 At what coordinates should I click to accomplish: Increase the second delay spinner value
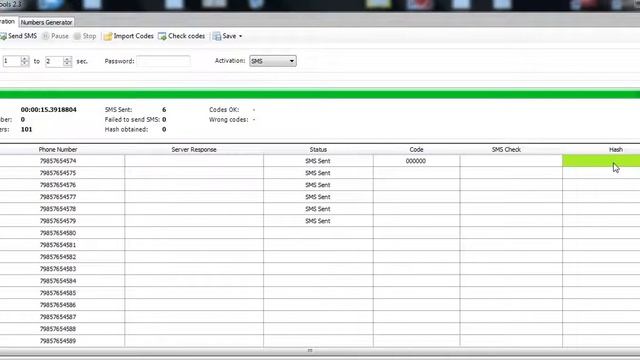[x=67, y=59]
